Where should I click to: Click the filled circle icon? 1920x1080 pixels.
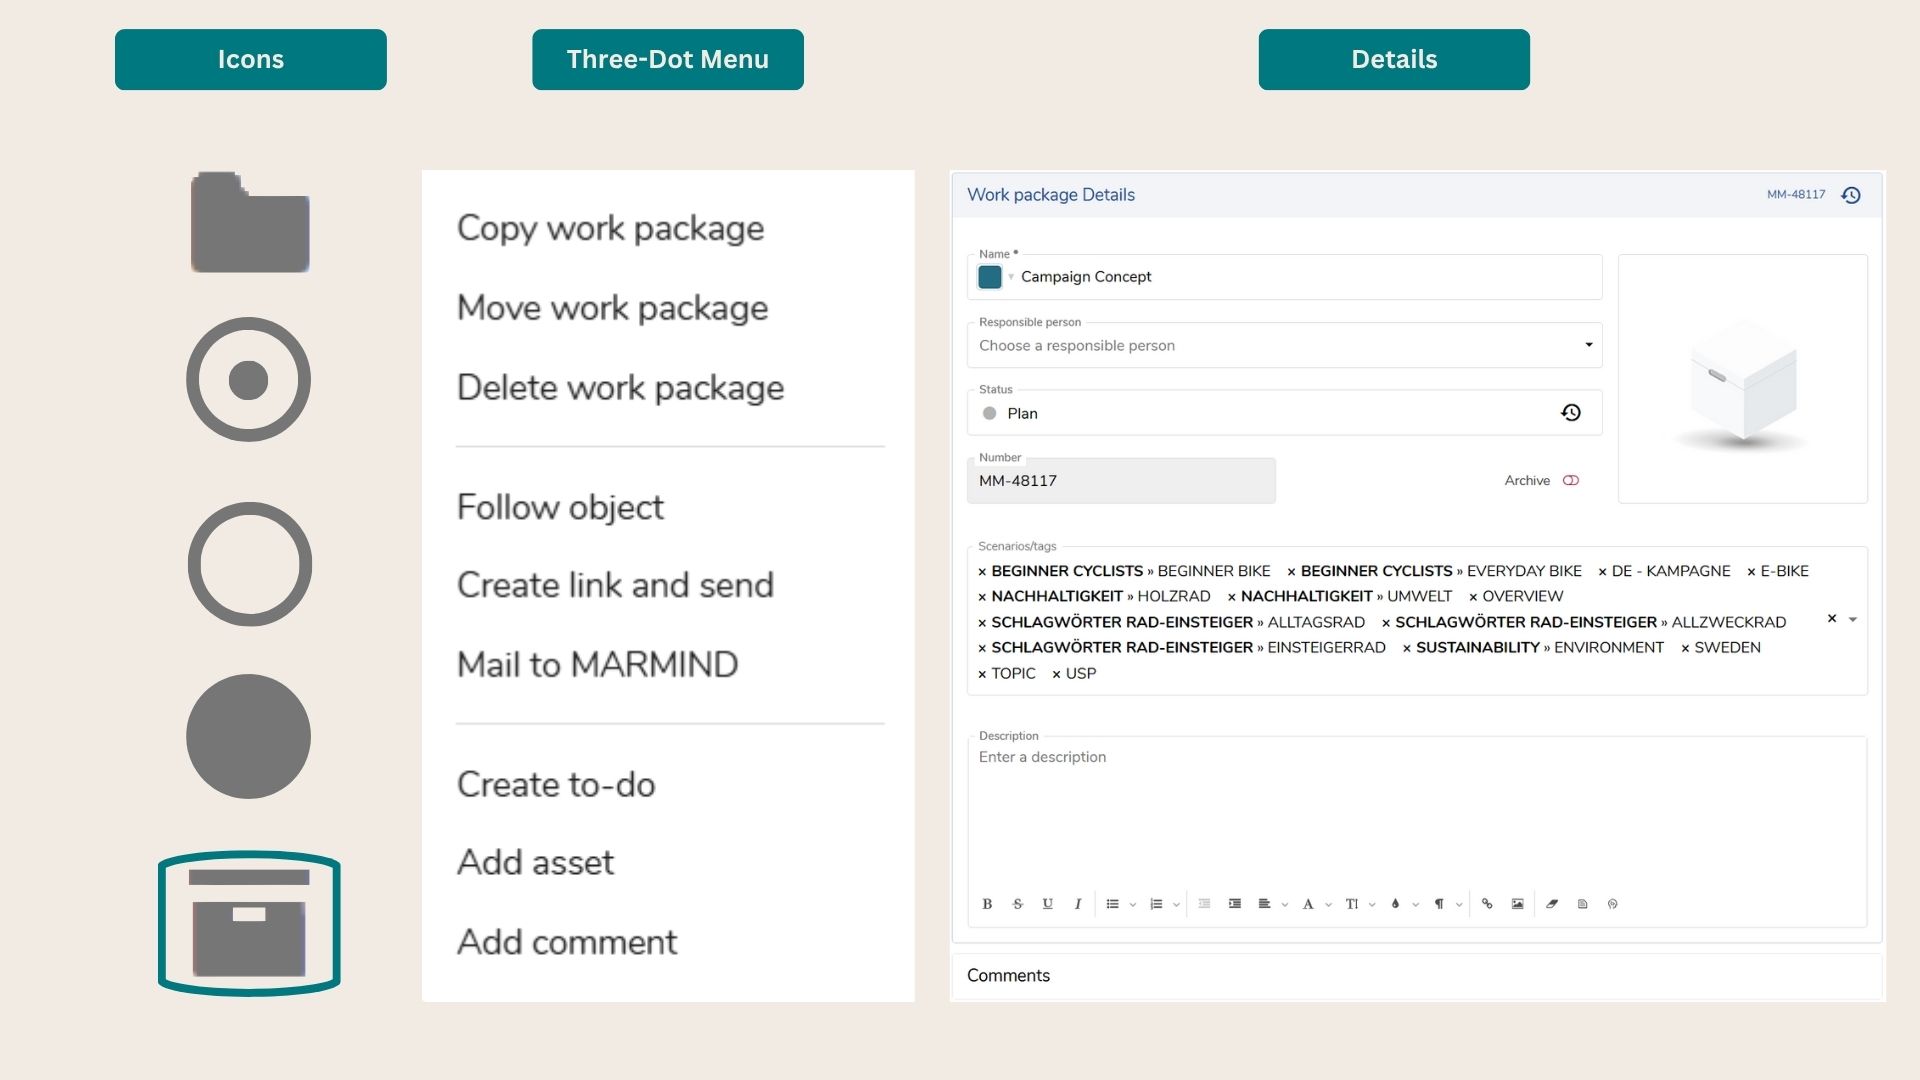(x=248, y=735)
